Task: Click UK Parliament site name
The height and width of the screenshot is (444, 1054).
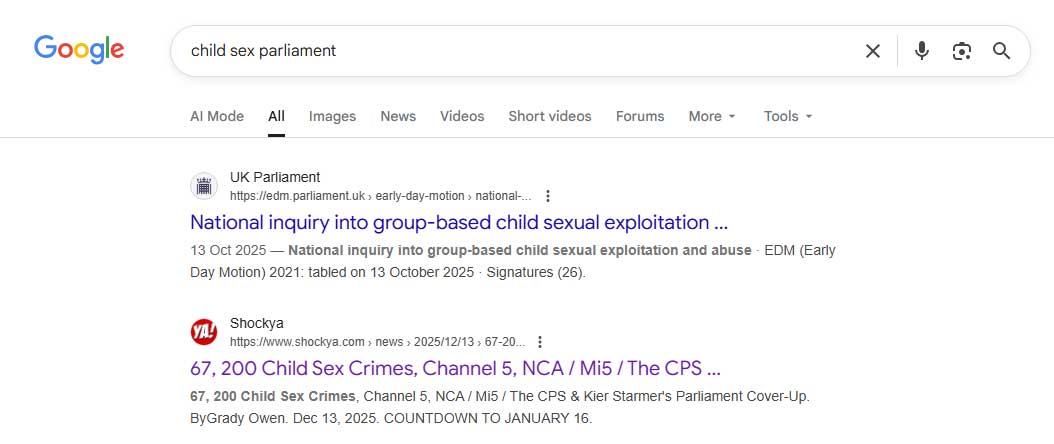Action: 275,177
